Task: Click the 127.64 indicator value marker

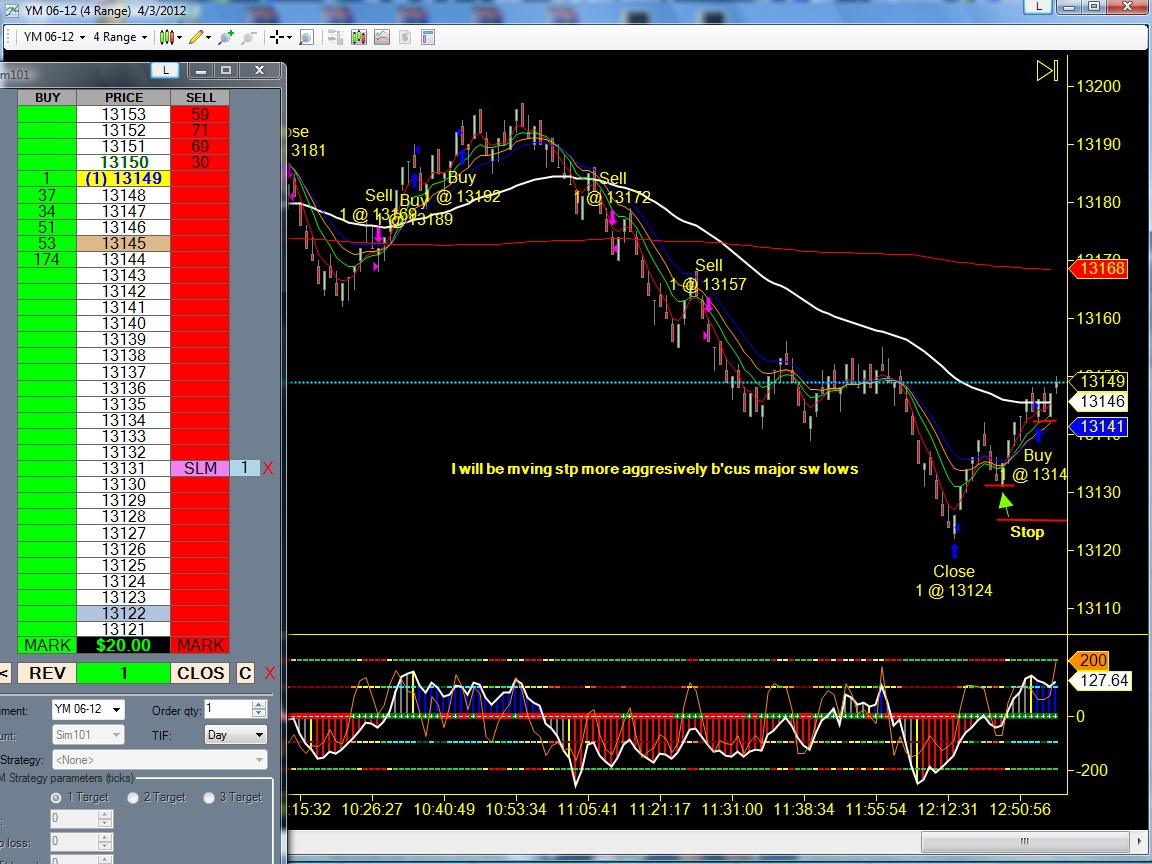Action: (1099, 680)
